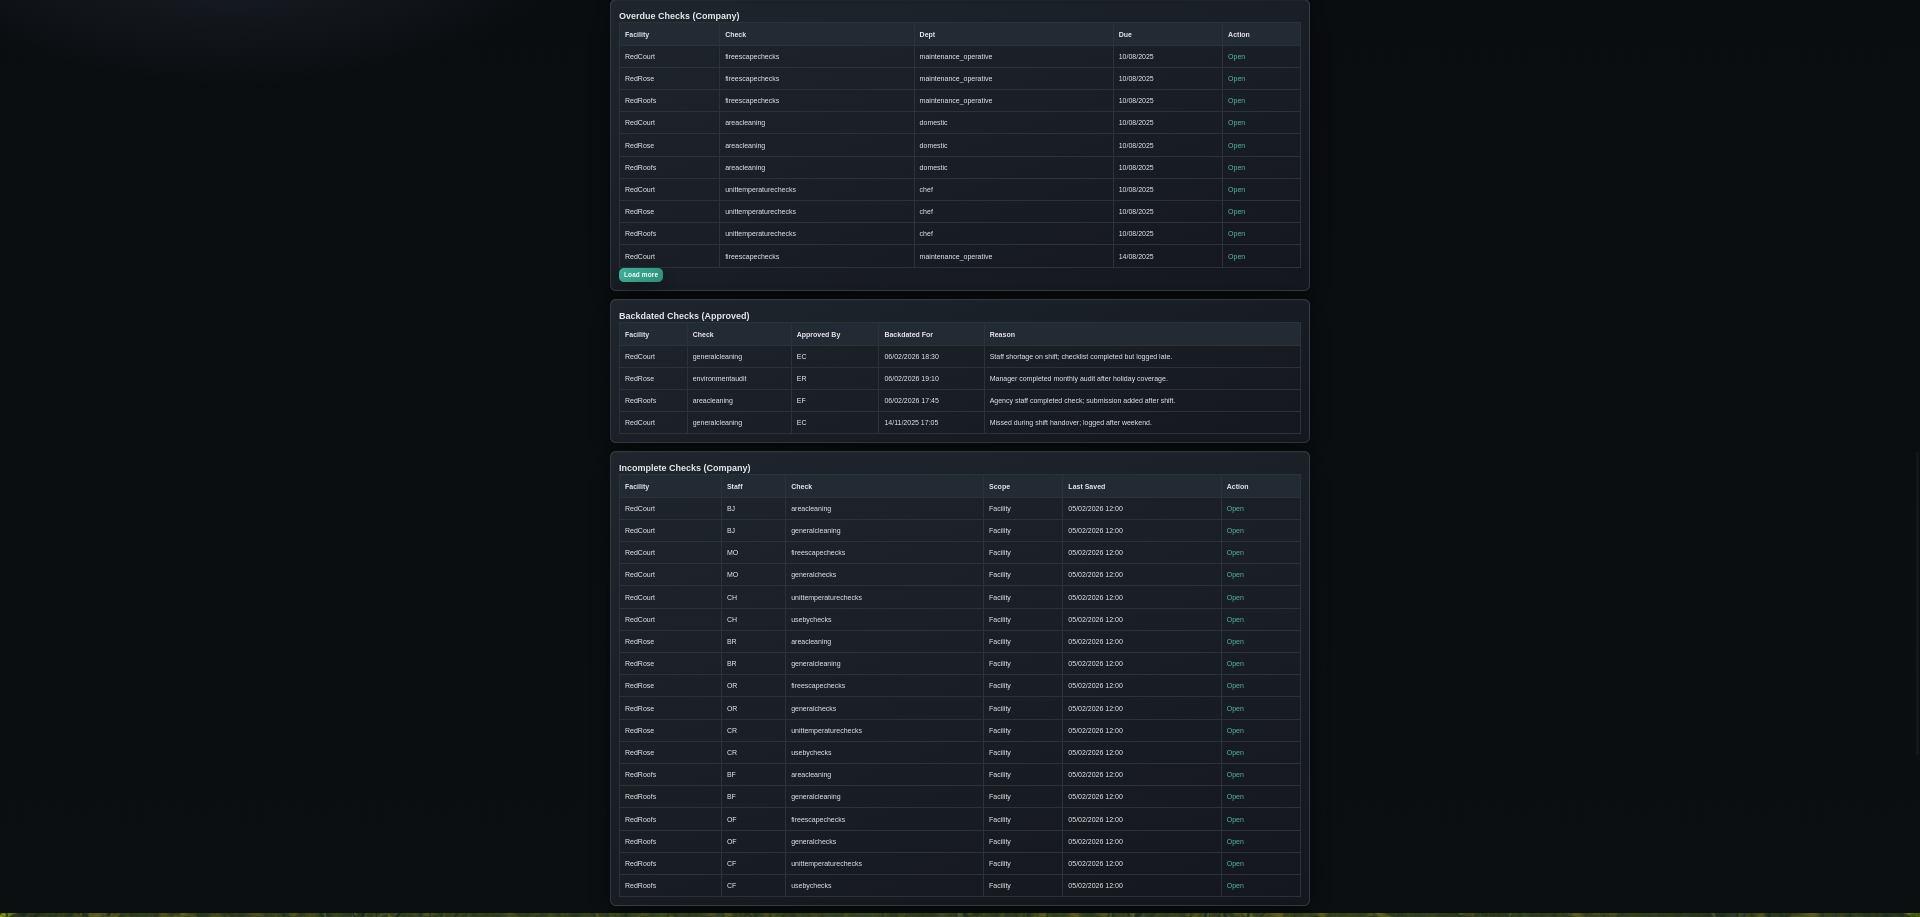Open incomplete RedRose generalcleaning by staff BR
Image resolution: width=1920 pixels, height=917 pixels.
click(x=1235, y=664)
